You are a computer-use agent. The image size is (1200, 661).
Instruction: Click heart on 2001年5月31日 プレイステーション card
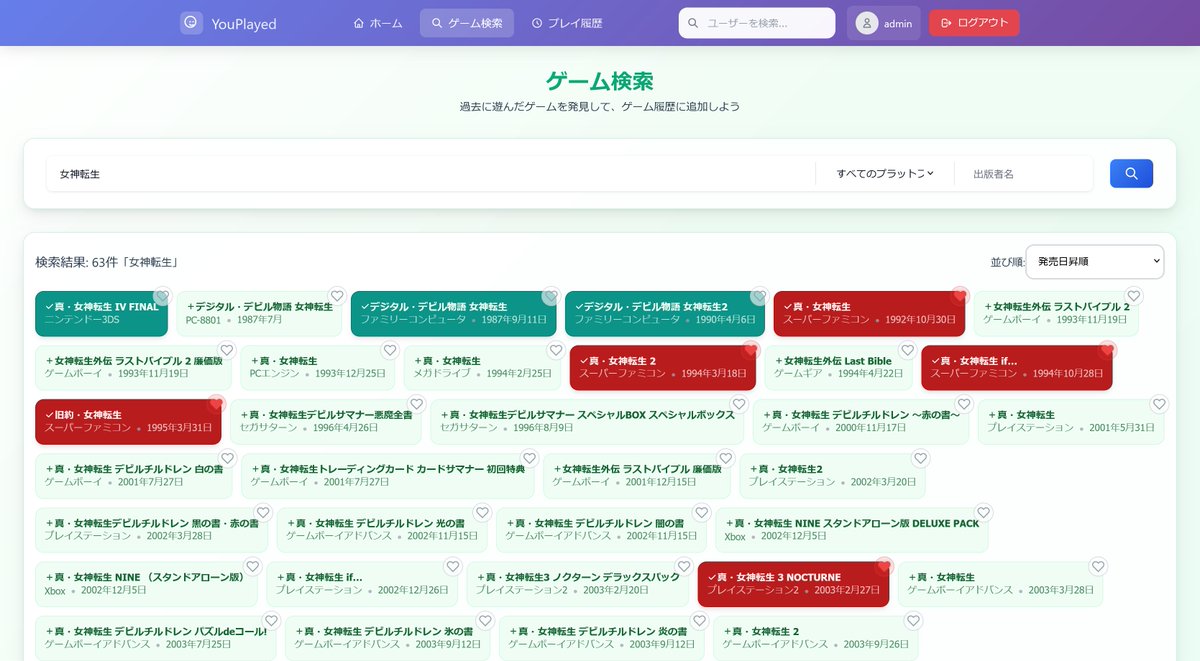[x=1159, y=404]
